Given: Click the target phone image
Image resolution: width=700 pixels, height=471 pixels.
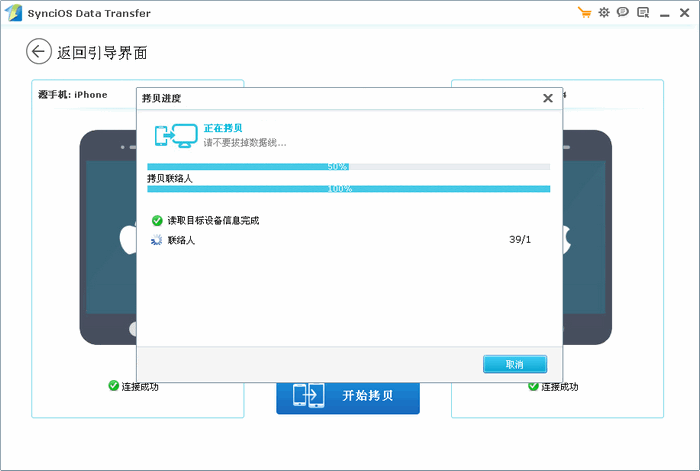Looking at the screenshot, I should 587,237.
